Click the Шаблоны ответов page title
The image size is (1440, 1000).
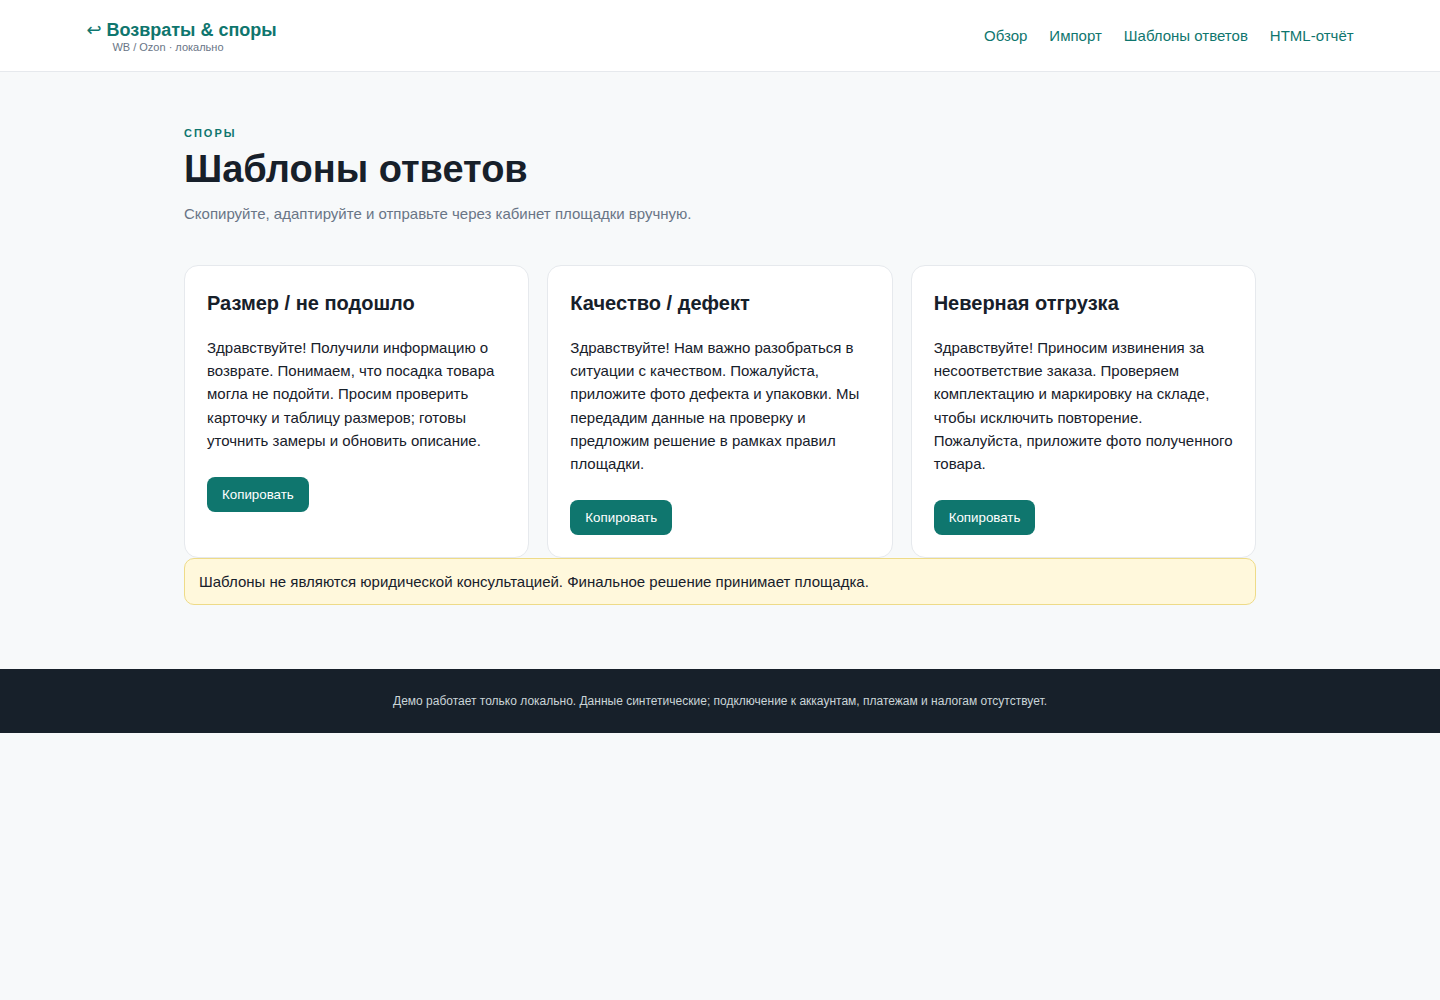[356, 169]
